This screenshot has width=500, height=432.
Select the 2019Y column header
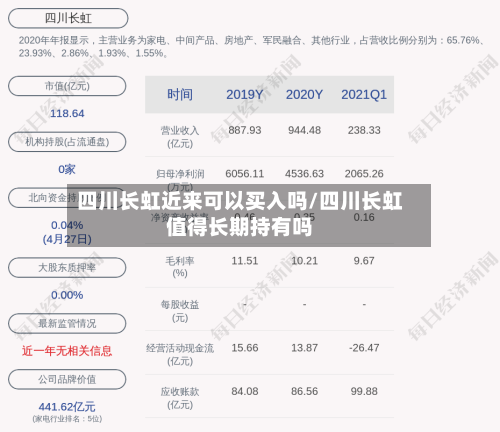click(x=245, y=95)
